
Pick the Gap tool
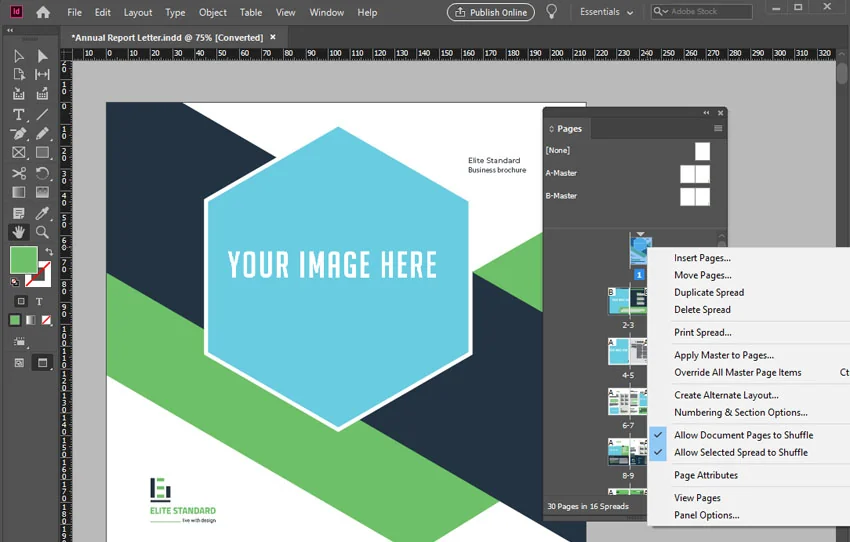[42, 74]
